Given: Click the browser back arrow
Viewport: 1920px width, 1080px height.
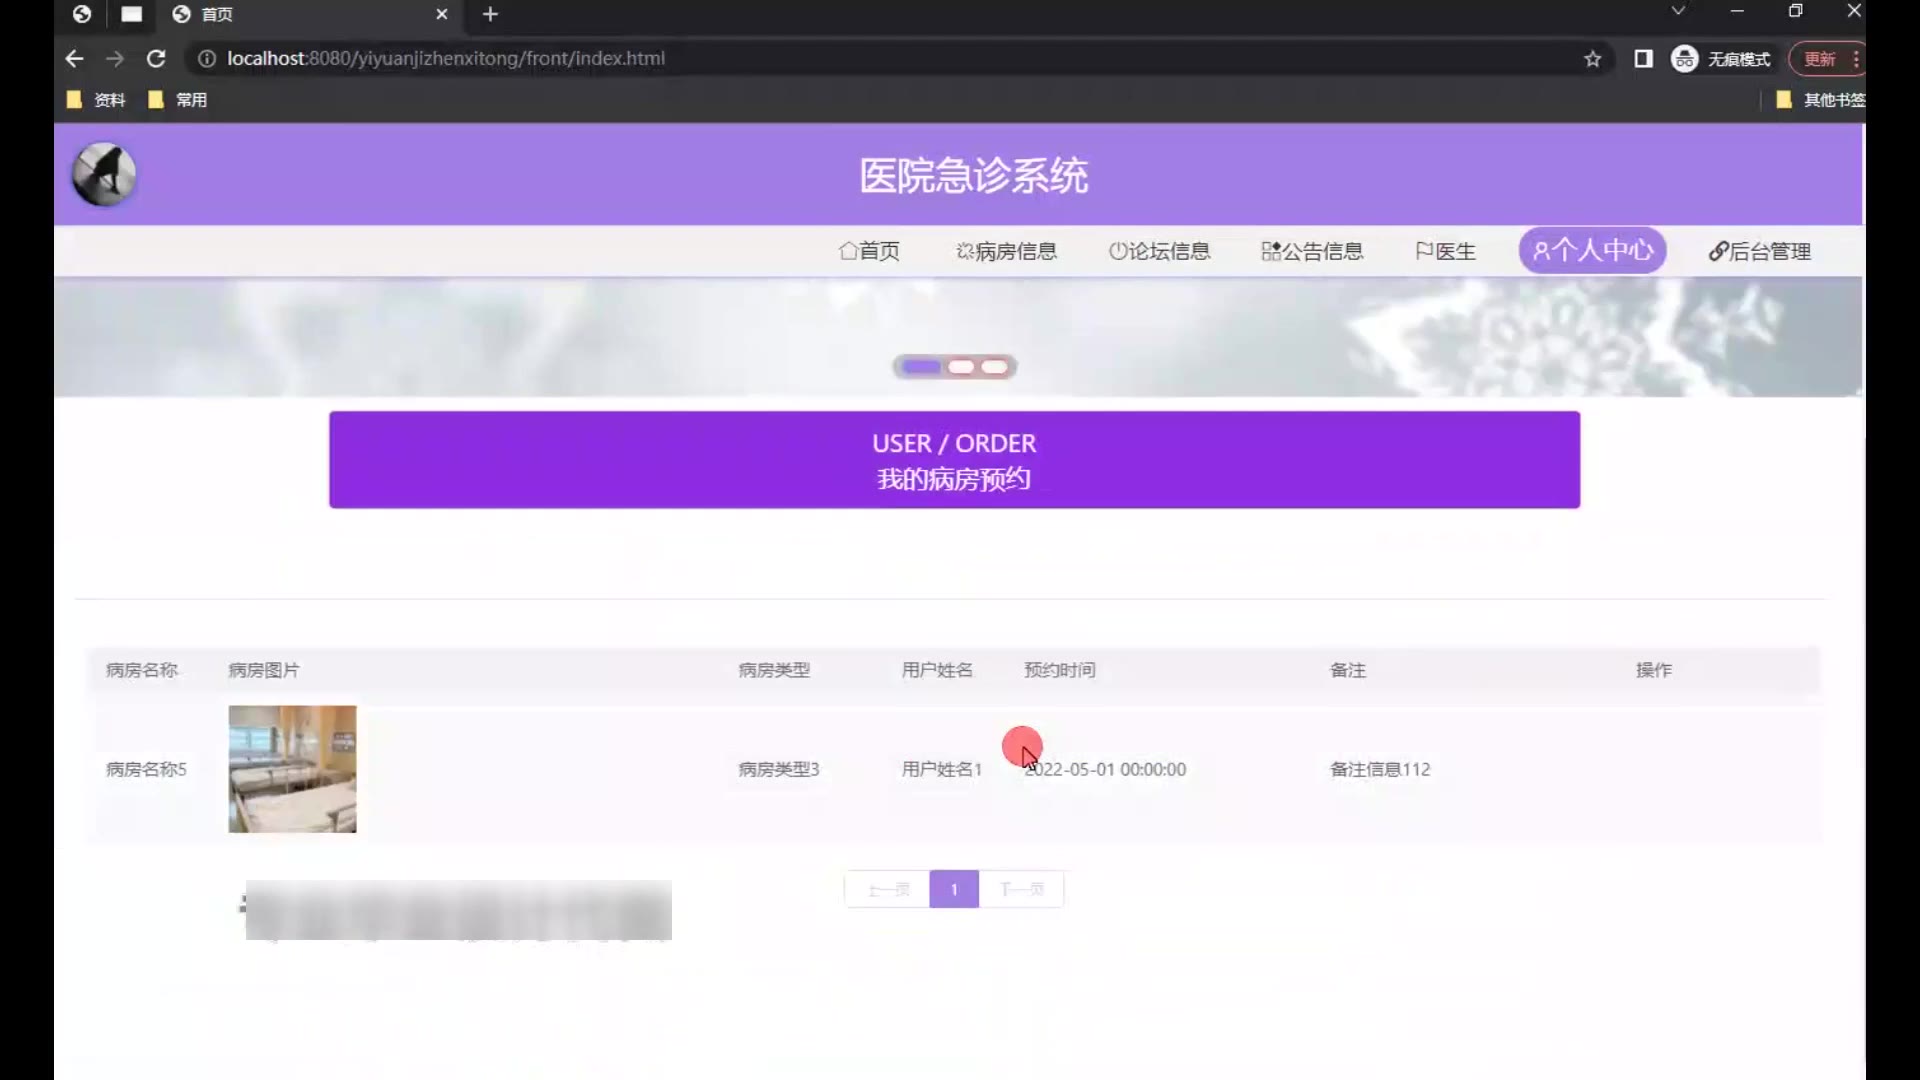Looking at the screenshot, I should [74, 59].
